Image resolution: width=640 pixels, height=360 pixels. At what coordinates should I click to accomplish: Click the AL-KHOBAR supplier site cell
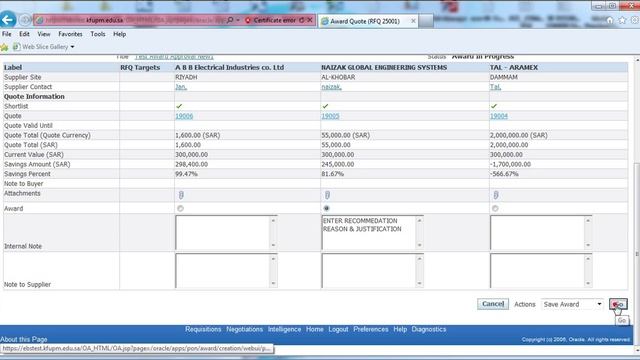point(338,77)
